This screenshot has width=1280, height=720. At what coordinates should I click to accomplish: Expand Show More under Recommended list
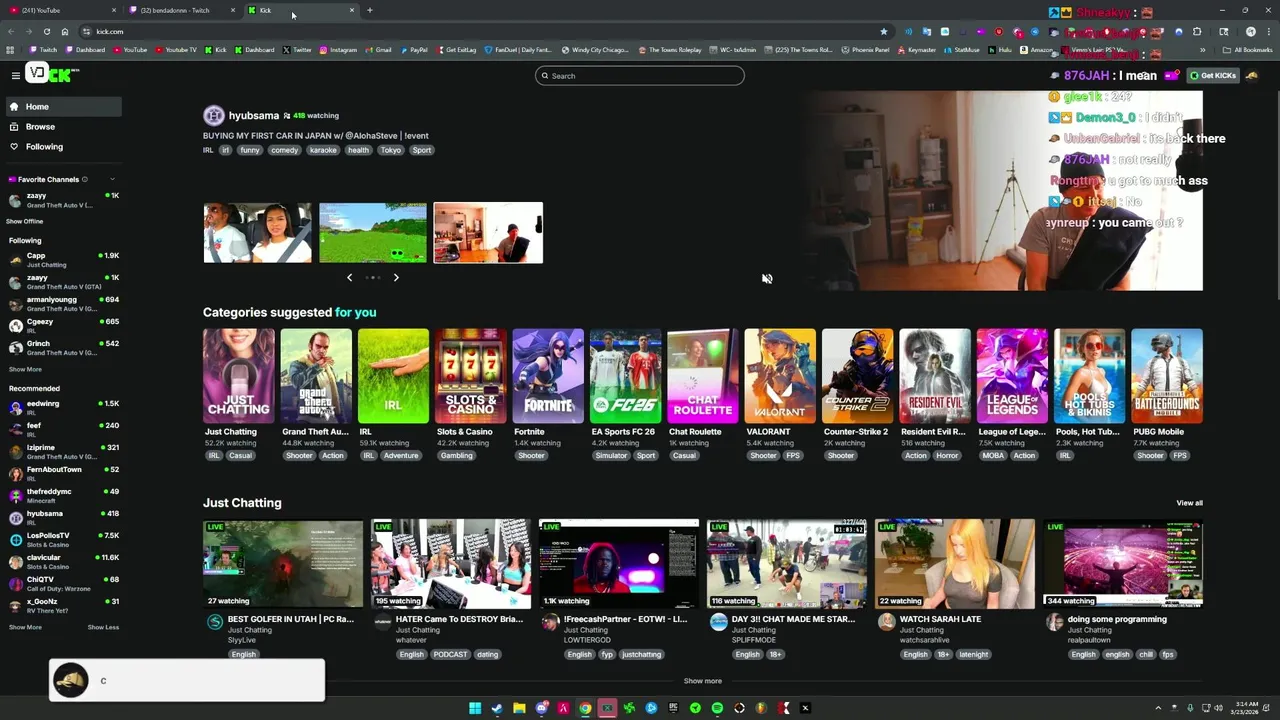pyautogui.click(x=25, y=627)
